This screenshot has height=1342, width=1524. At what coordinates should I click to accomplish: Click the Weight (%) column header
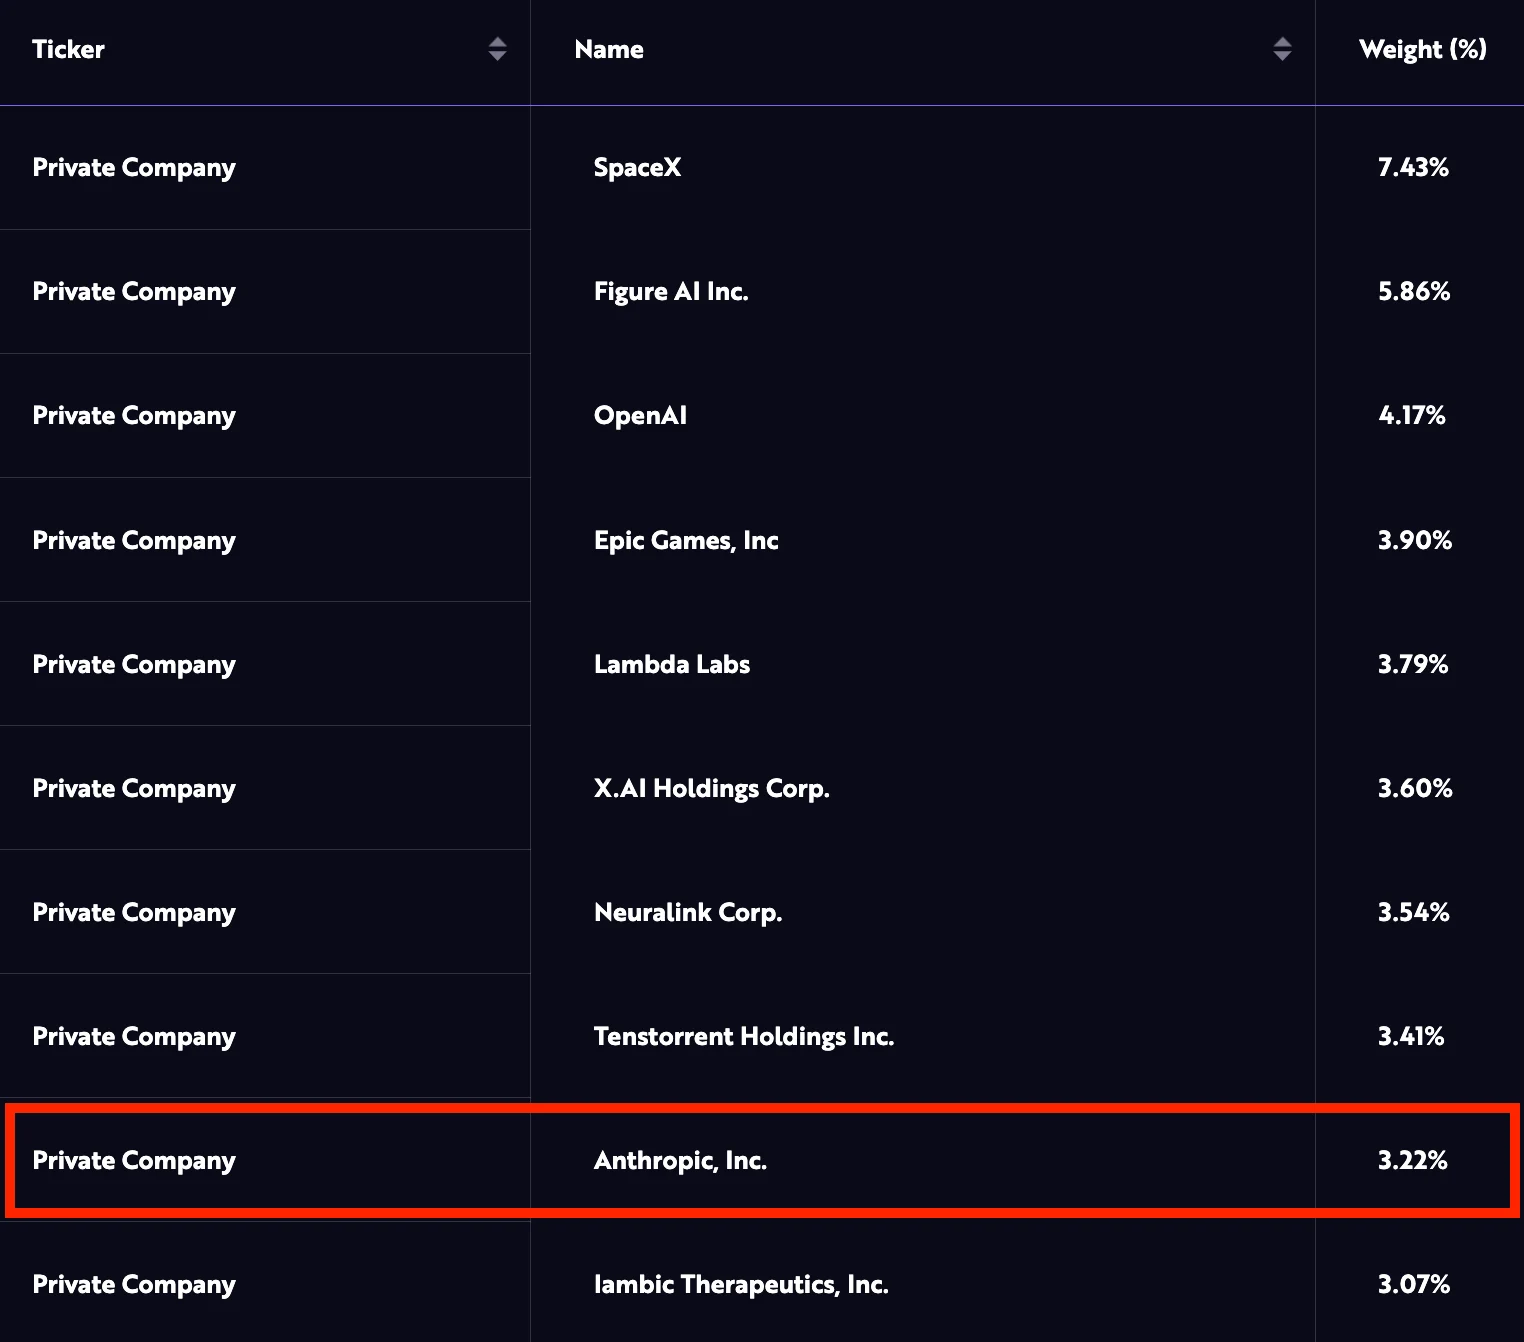(x=1422, y=49)
